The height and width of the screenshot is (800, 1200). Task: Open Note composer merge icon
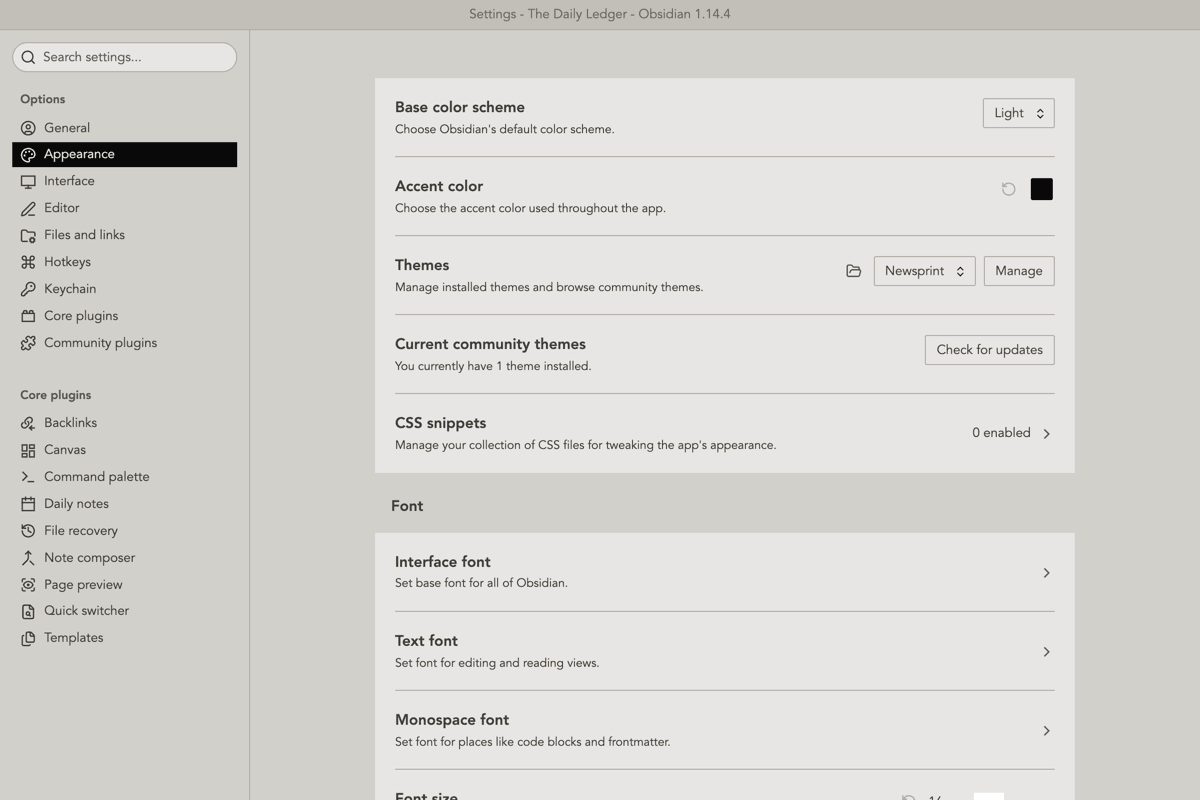click(x=28, y=558)
